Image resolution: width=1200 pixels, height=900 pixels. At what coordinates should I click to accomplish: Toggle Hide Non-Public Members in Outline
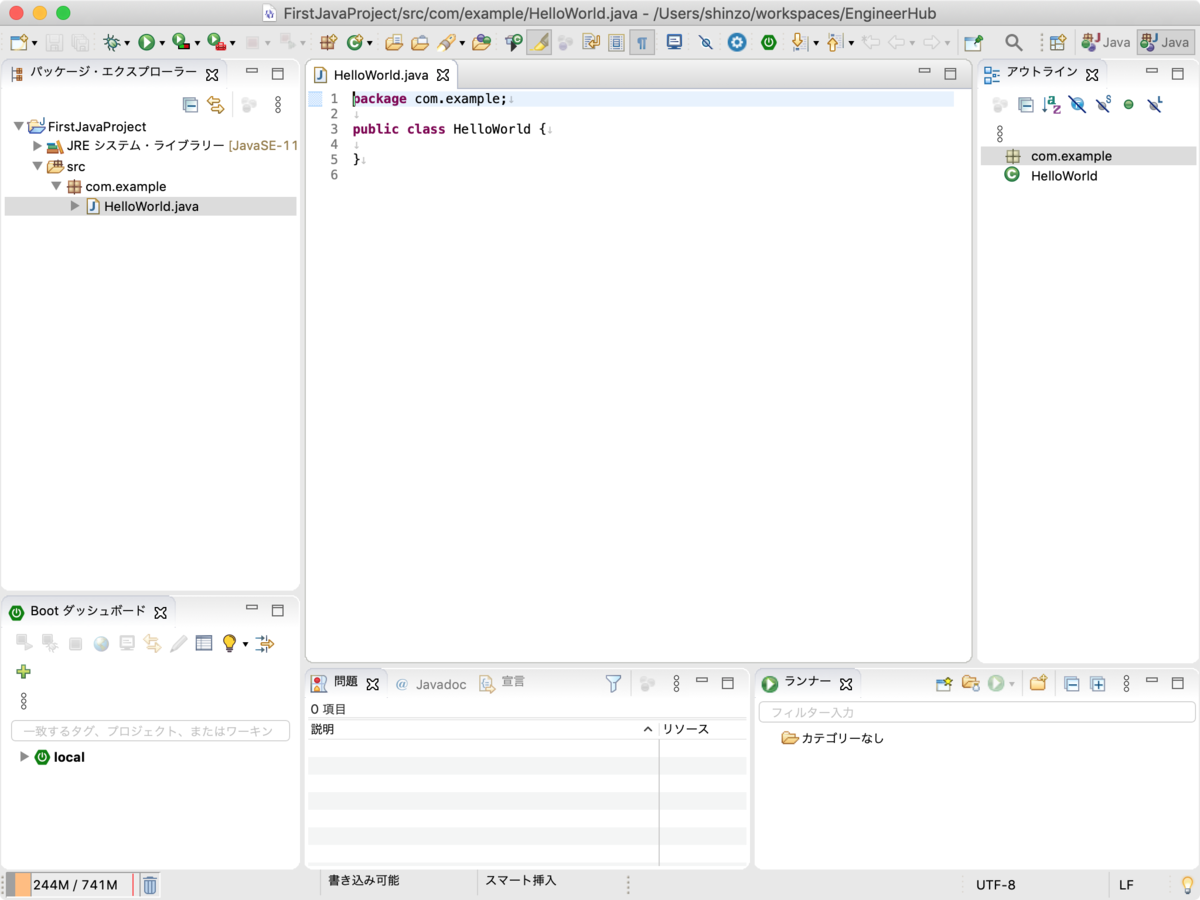(1129, 104)
